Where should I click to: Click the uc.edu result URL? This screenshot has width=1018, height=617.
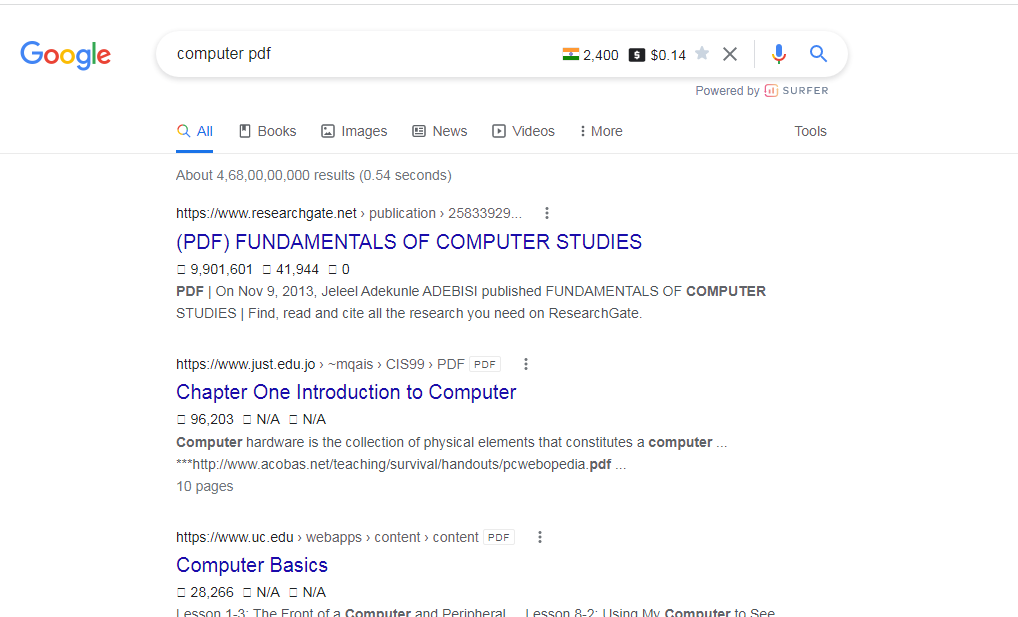(327, 537)
